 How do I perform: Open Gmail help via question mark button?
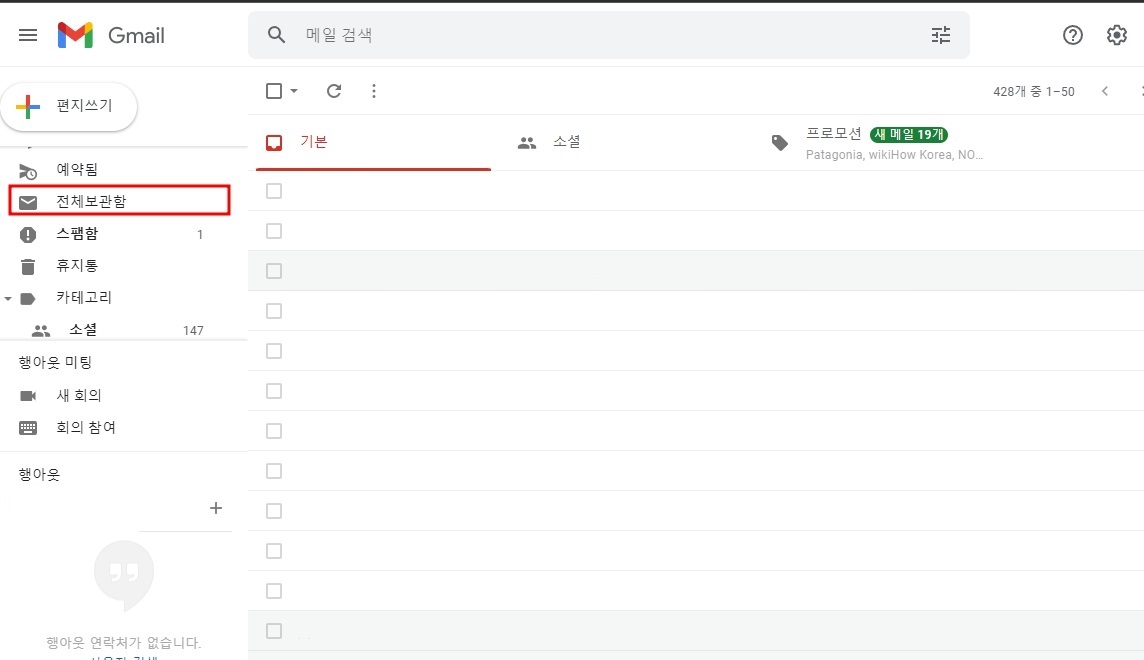(x=1072, y=34)
